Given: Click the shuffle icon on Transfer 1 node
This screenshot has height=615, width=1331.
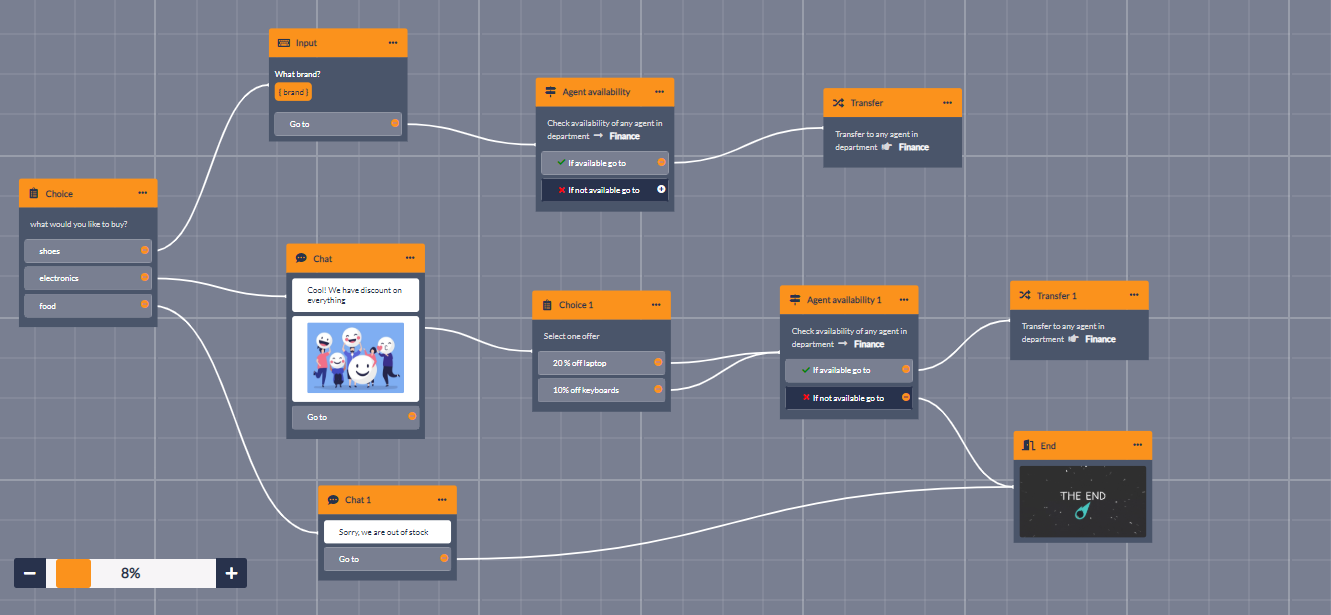Looking at the screenshot, I should pyautogui.click(x=1025, y=296).
